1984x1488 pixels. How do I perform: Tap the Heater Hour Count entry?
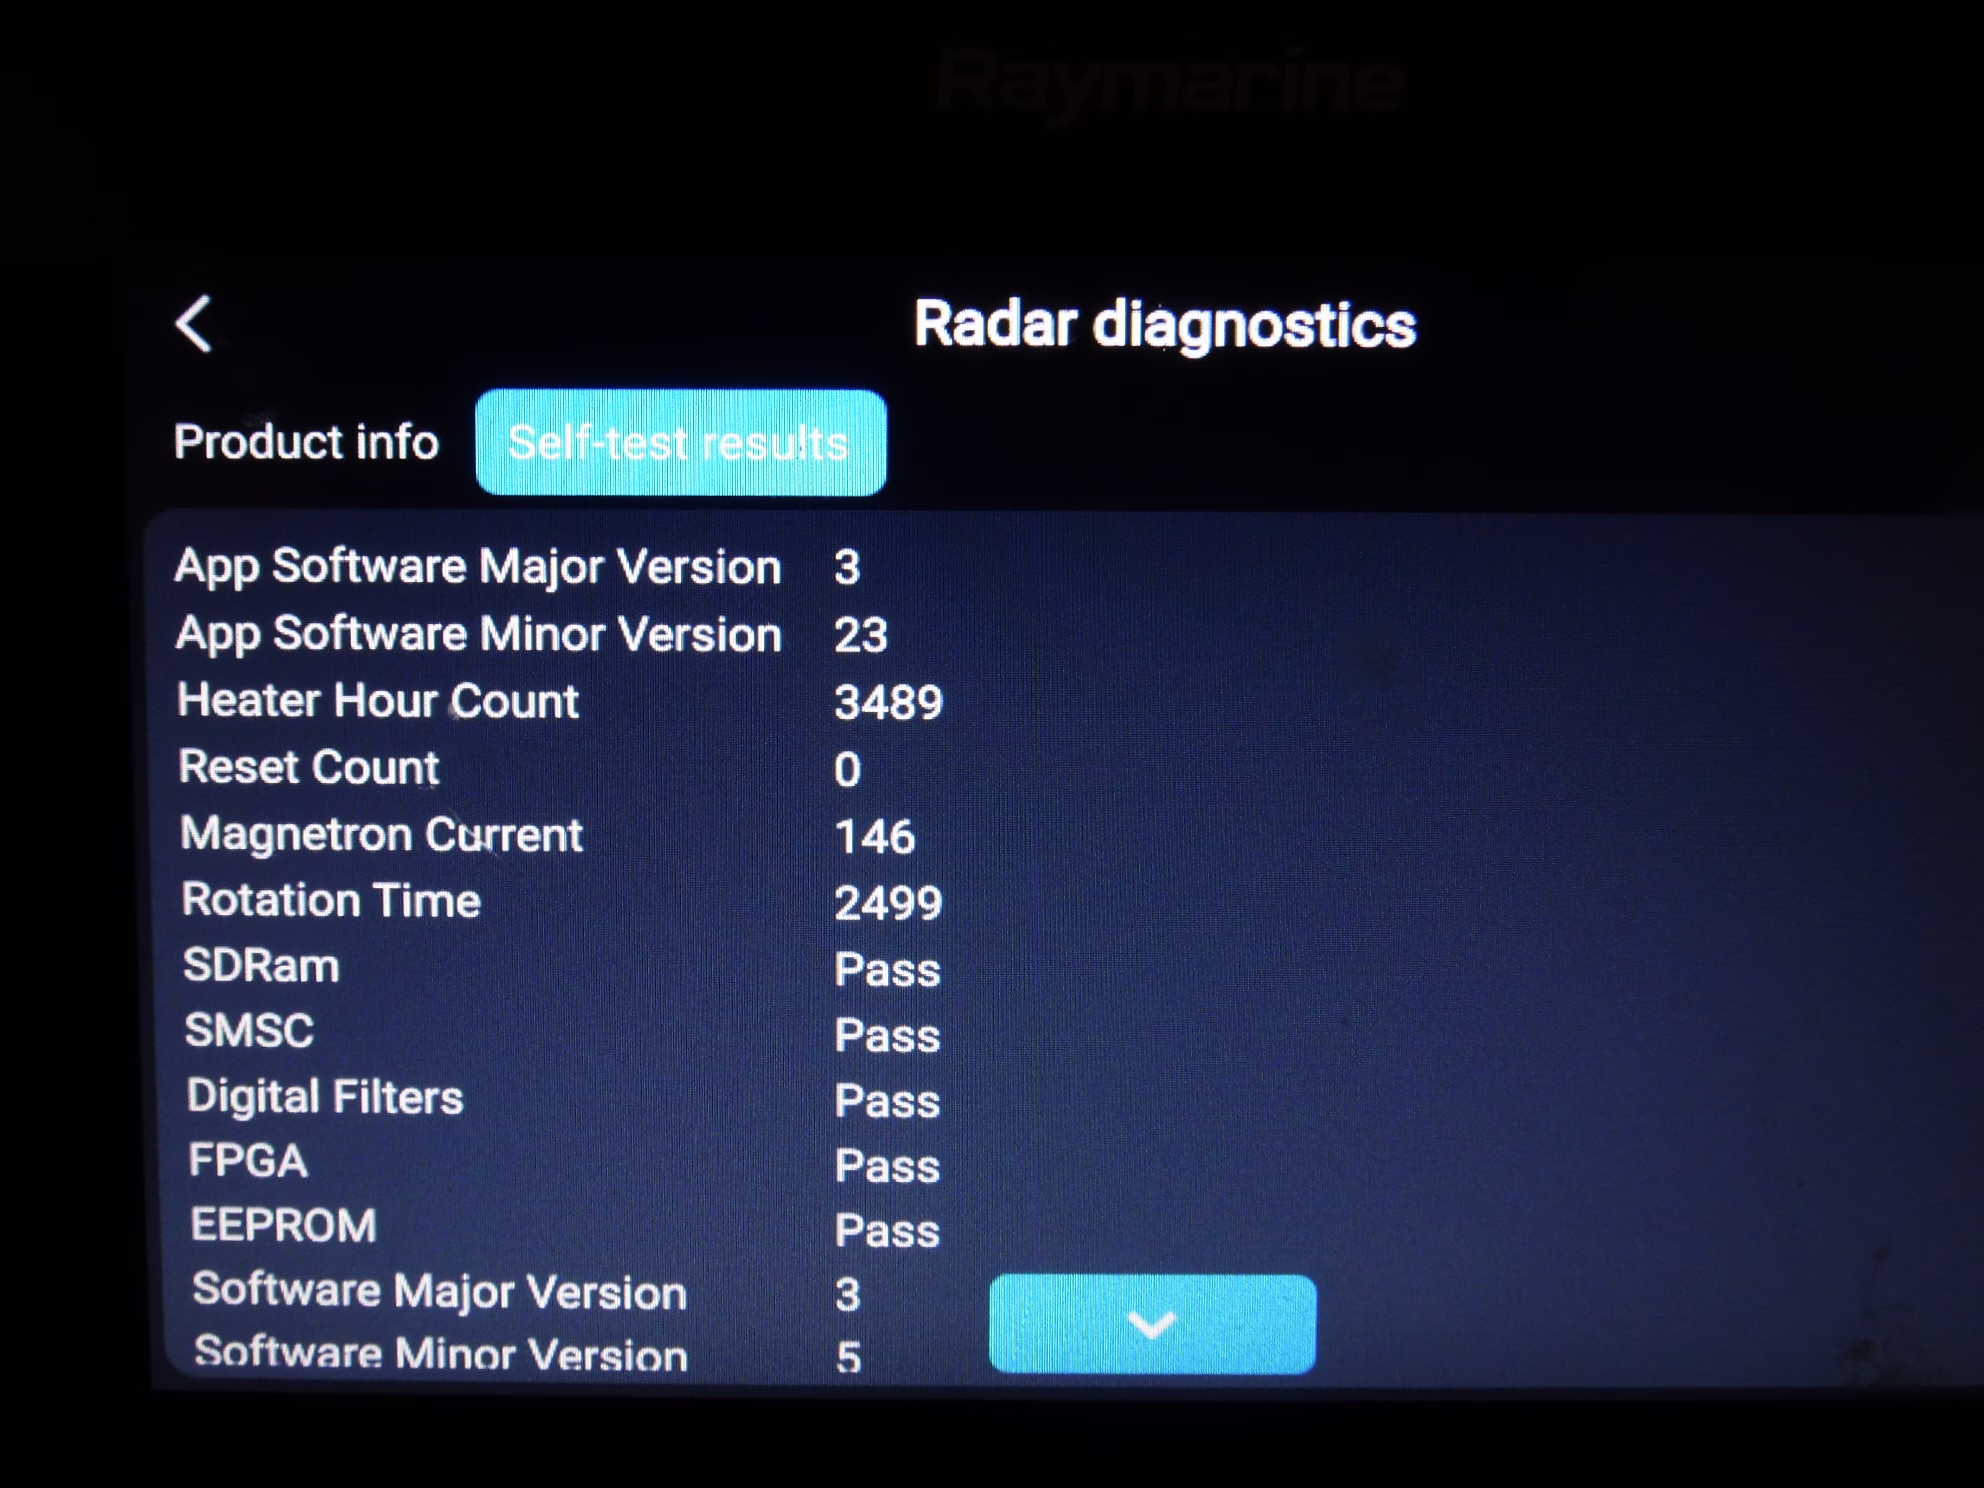tap(378, 700)
